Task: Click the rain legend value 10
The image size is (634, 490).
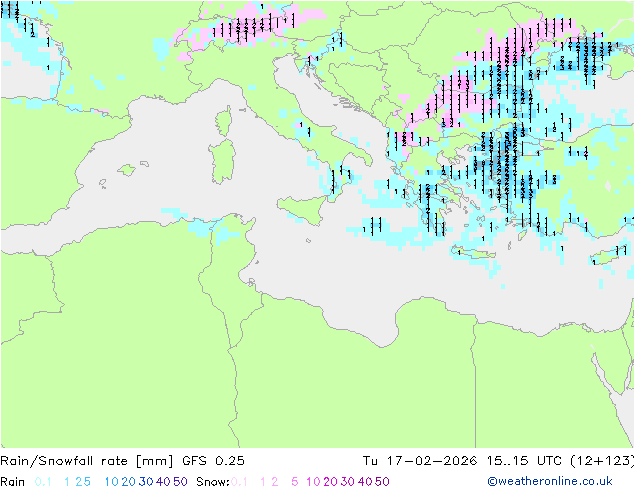Action: 111,482
